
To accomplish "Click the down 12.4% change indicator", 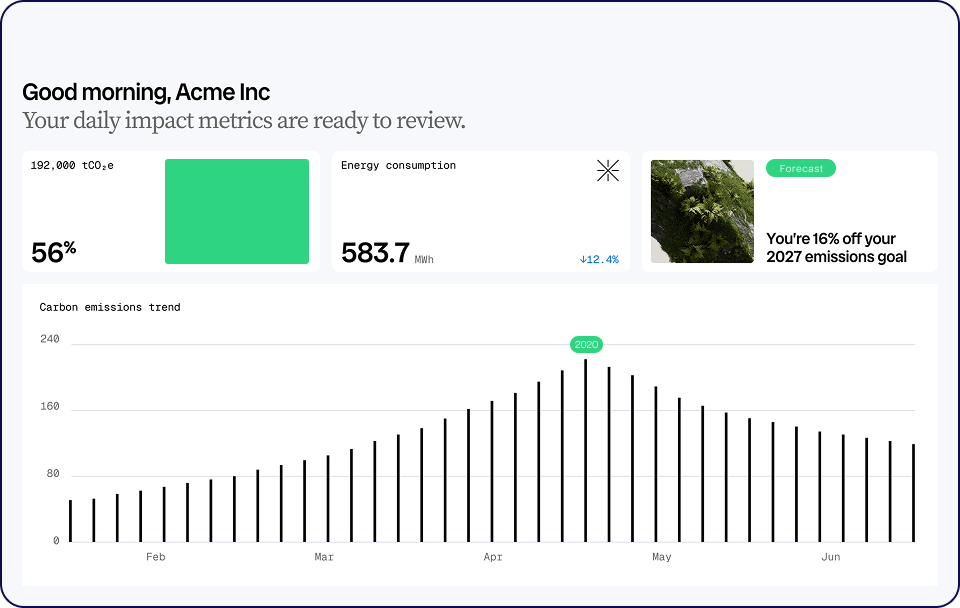I will point(599,260).
